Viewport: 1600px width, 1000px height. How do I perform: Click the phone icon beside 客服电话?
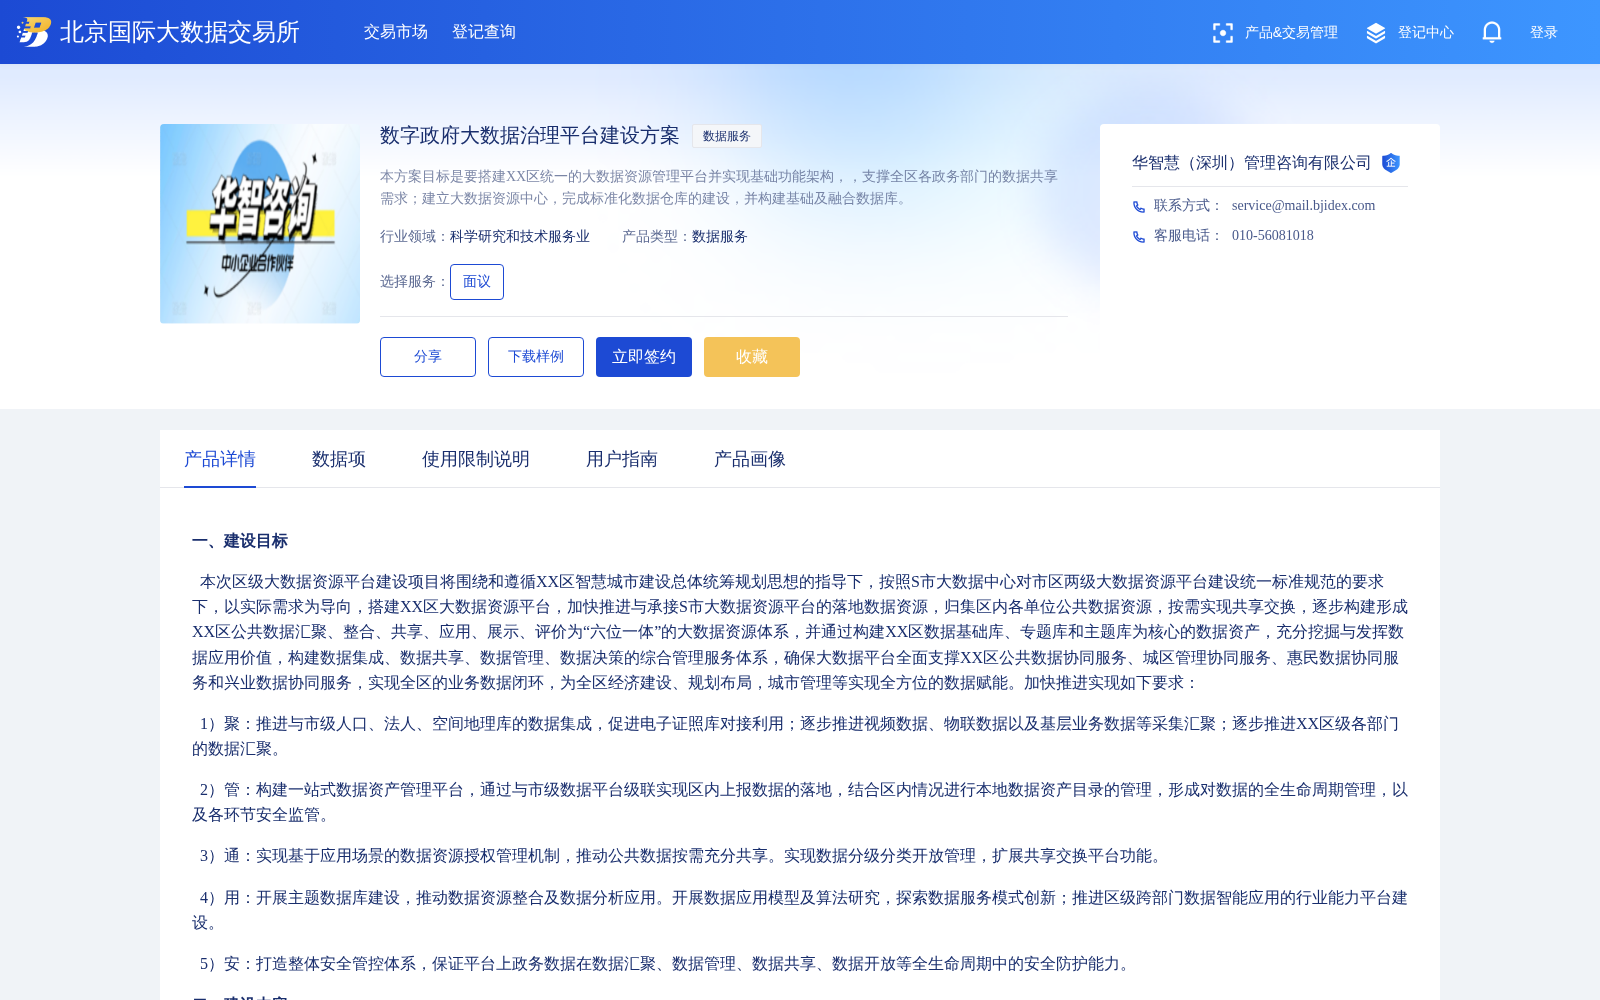click(1139, 237)
